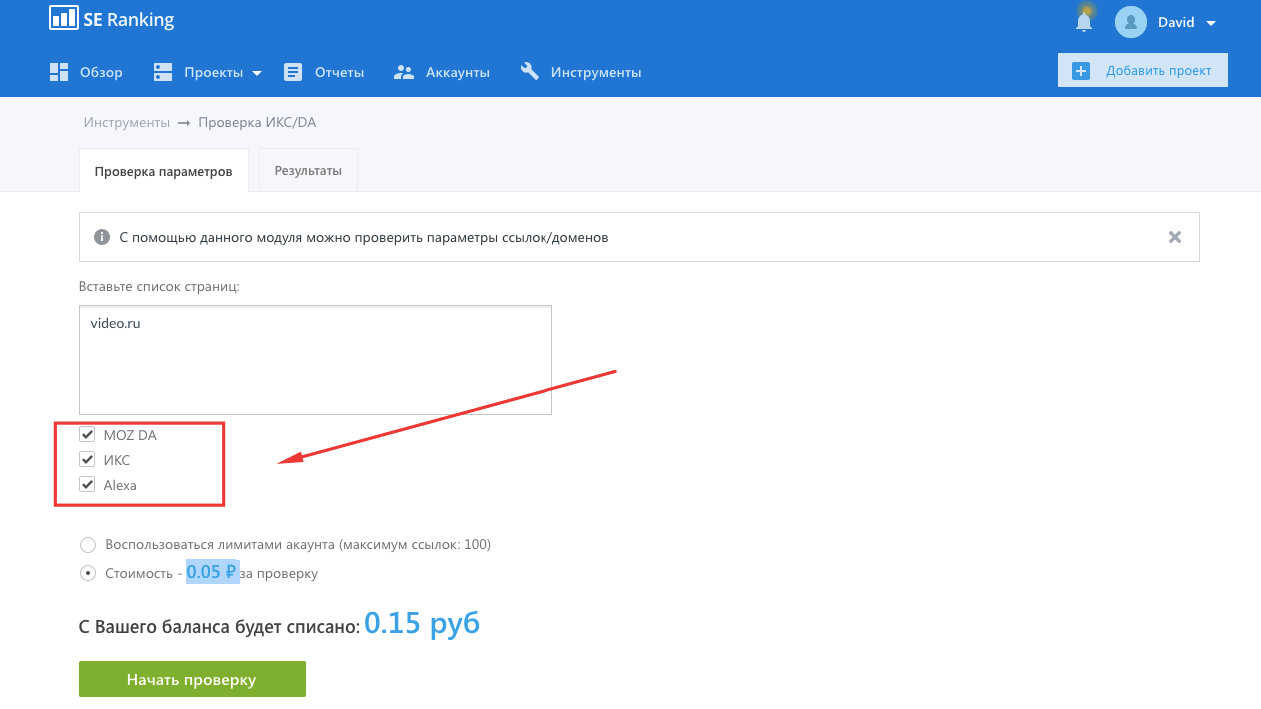The height and width of the screenshot is (709, 1261).
Task: Switch to the Проверка параметров tab
Action: [x=164, y=171]
